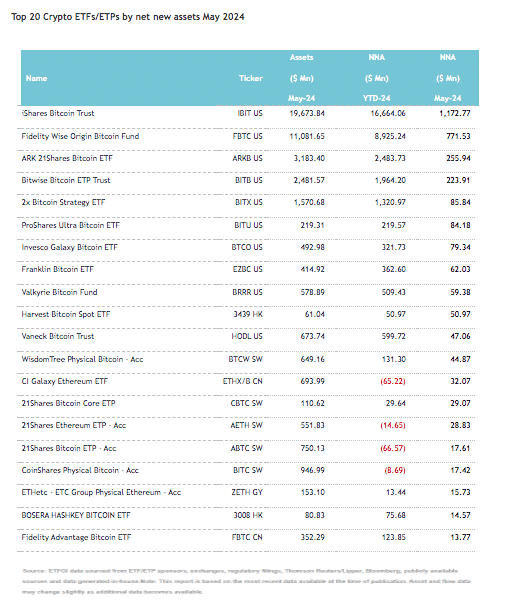Click May NNA value 59.38
511x614 pixels.
pyautogui.click(x=460, y=293)
